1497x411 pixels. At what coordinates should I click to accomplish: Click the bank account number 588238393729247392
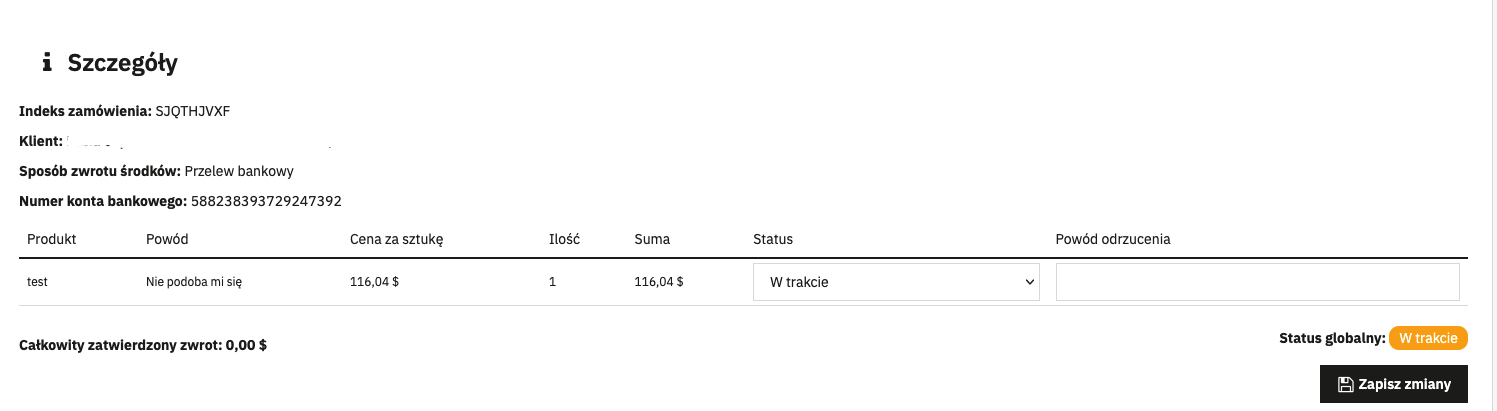267,201
